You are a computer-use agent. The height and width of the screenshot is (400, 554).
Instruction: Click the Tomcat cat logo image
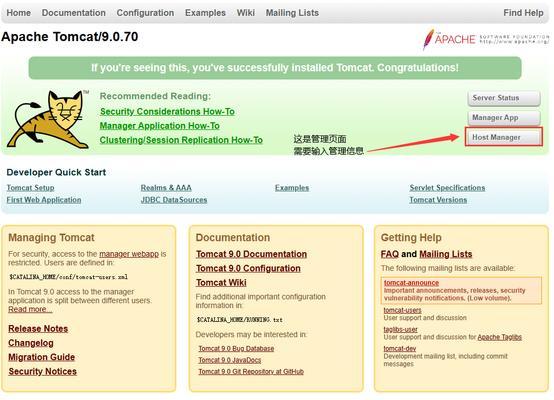click(x=48, y=119)
